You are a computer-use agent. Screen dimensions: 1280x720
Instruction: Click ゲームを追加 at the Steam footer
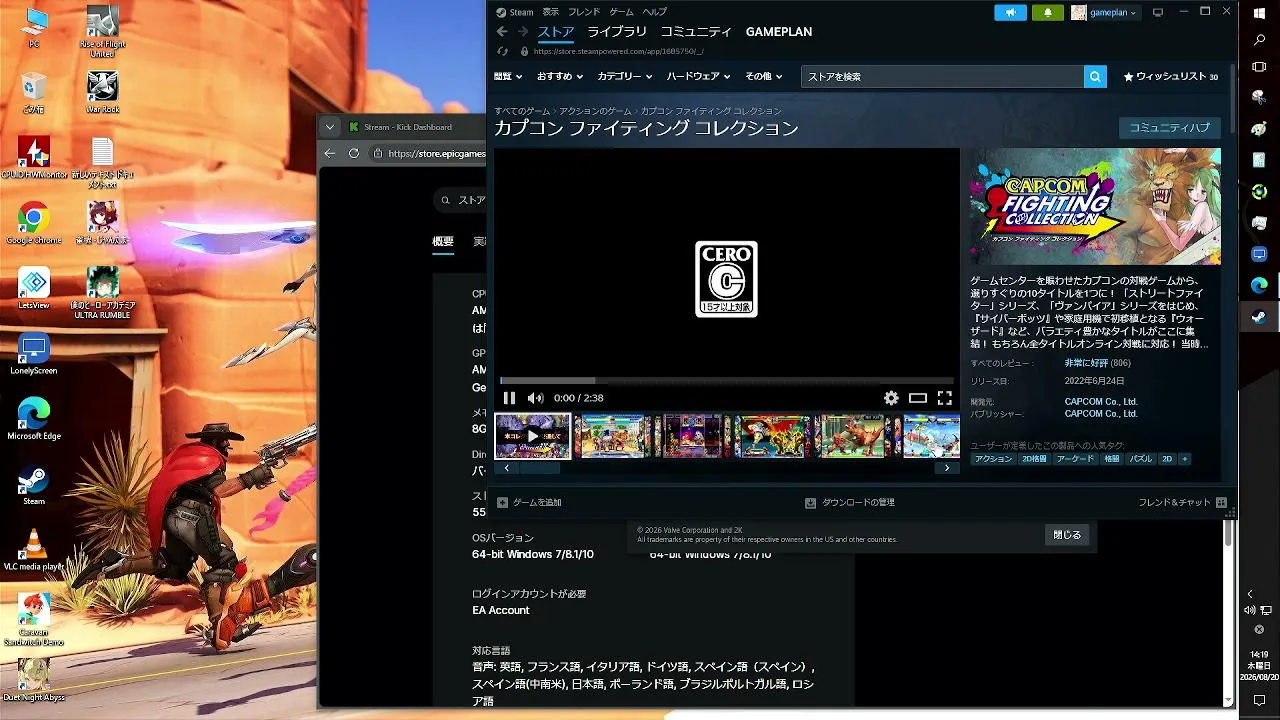(530, 503)
